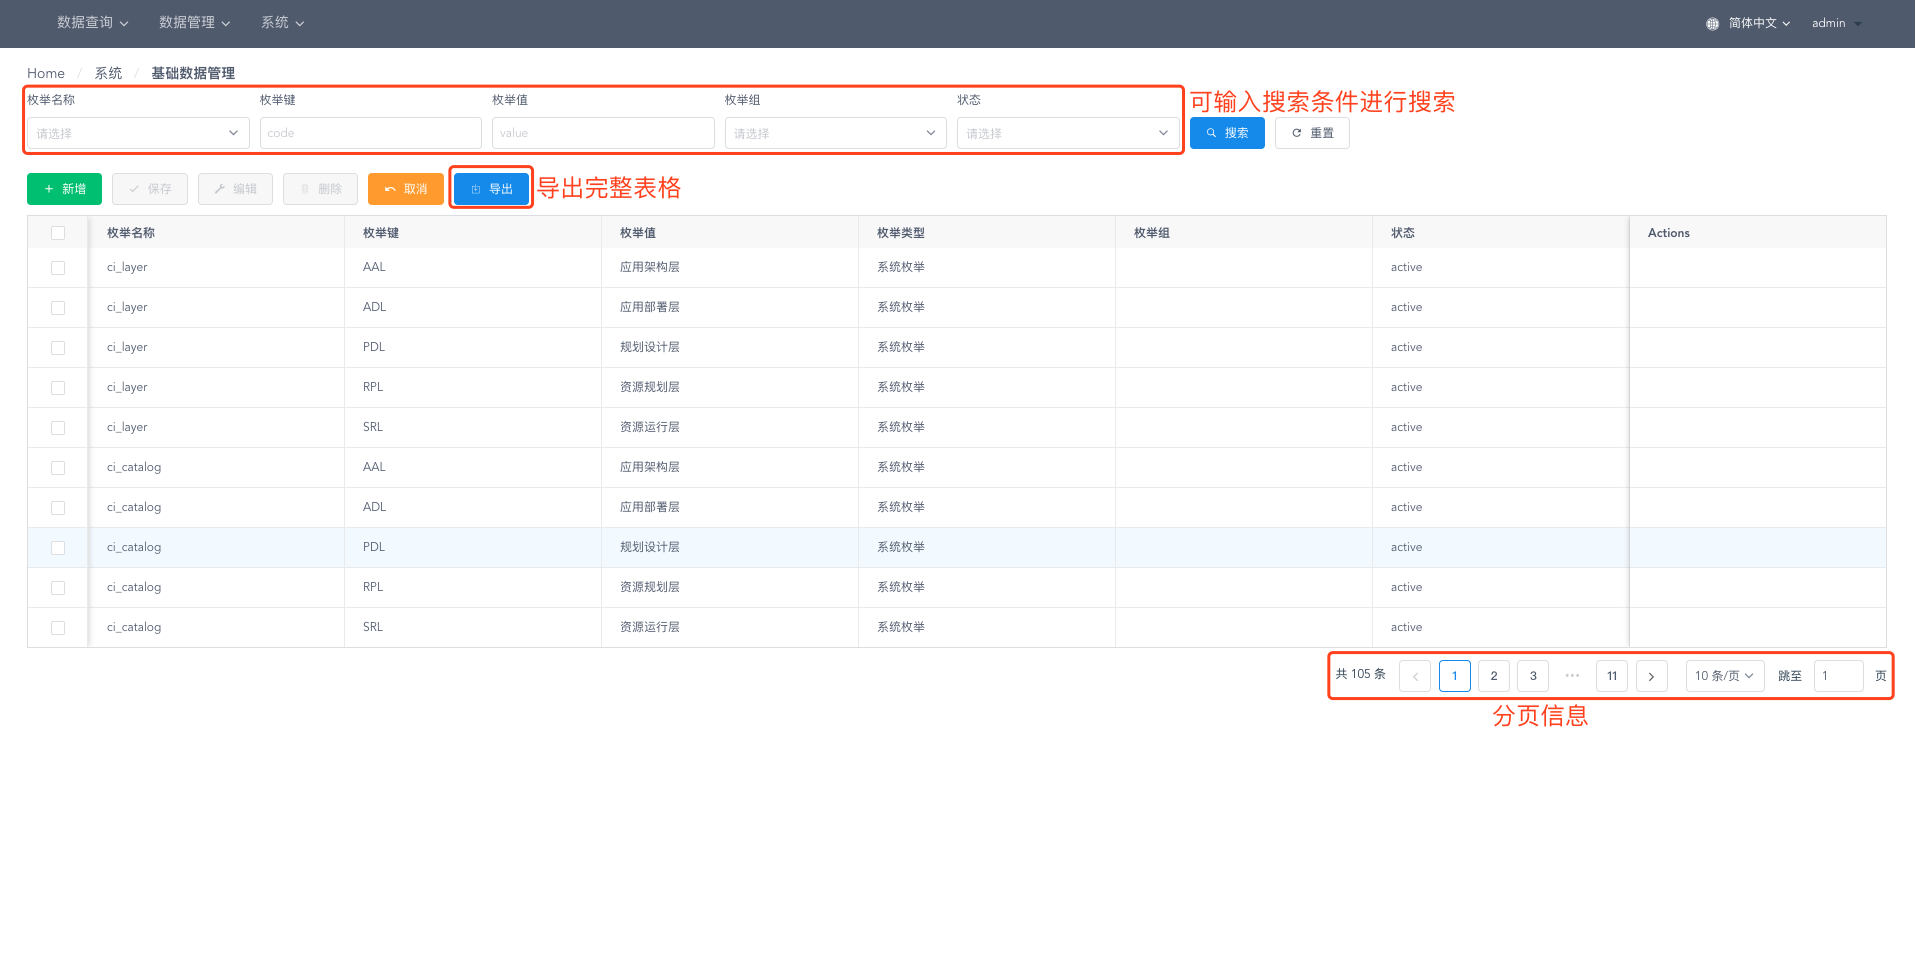
Task: Check the ci_catalog PDL row checkbox
Action: pyautogui.click(x=58, y=548)
